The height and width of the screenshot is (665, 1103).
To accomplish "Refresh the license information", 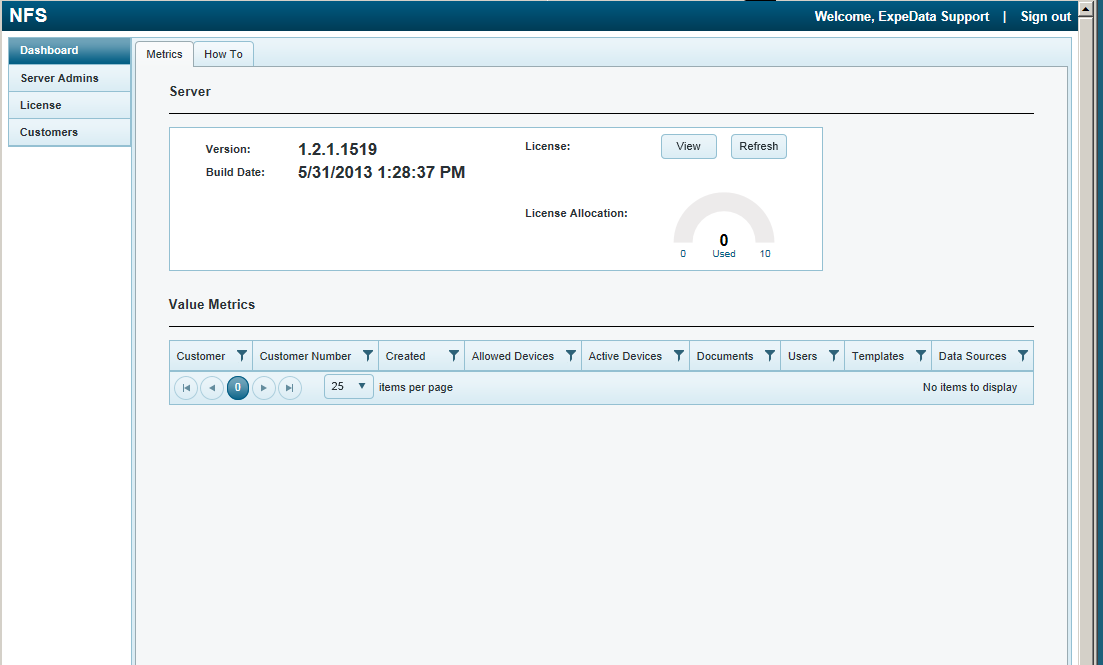I will coord(758,146).
